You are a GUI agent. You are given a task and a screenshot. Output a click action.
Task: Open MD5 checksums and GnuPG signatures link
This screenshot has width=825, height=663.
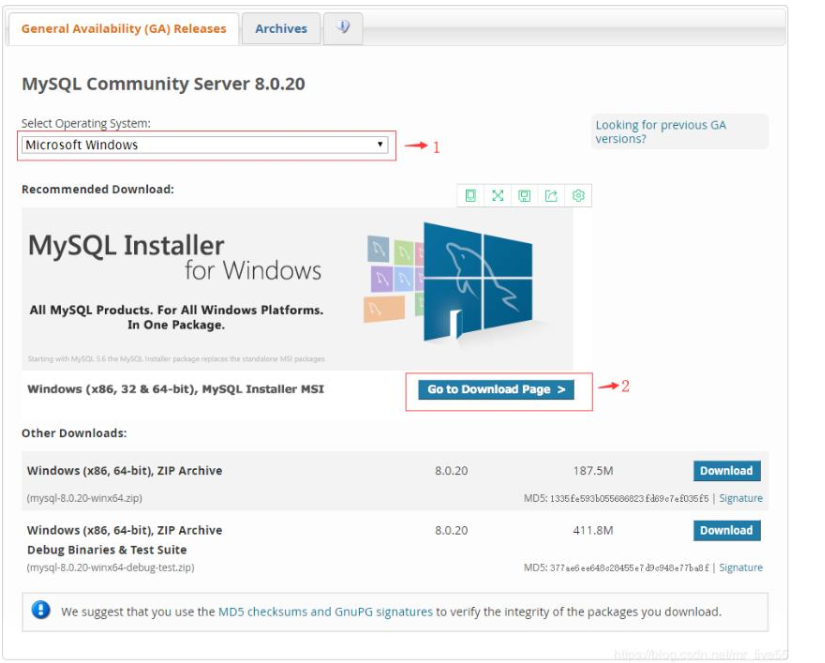(325, 611)
